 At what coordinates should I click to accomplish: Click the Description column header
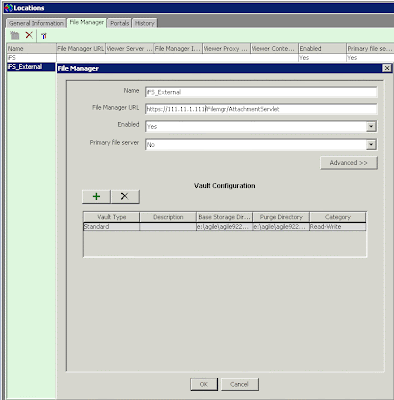tap(168, 217)
